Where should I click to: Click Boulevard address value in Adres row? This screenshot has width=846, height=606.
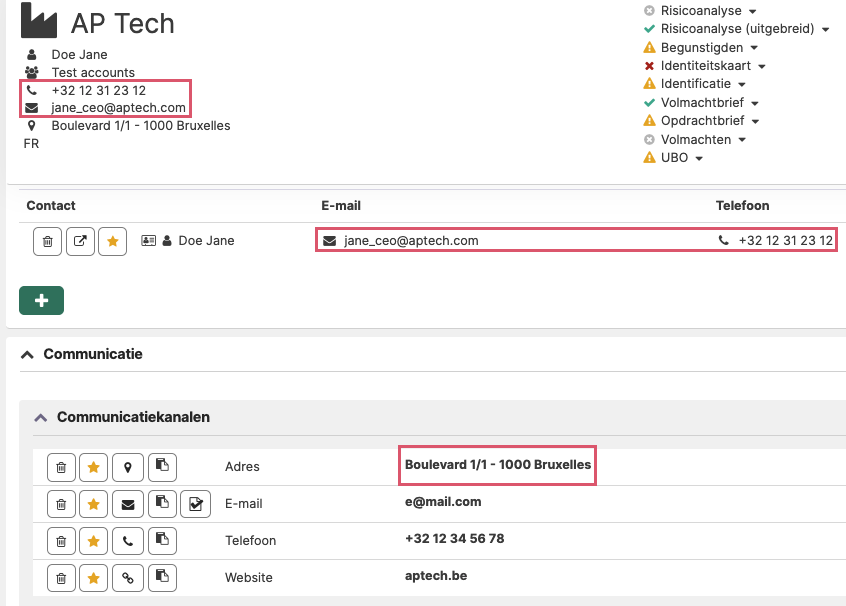point(498,465)
